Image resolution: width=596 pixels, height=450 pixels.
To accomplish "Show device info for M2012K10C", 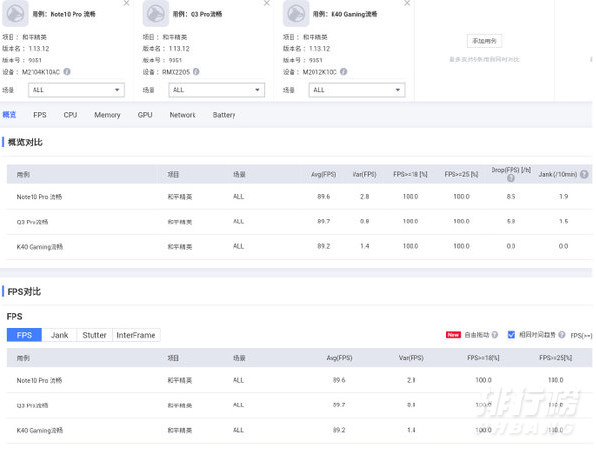I will pyautogui.click(x=344, y=71).
